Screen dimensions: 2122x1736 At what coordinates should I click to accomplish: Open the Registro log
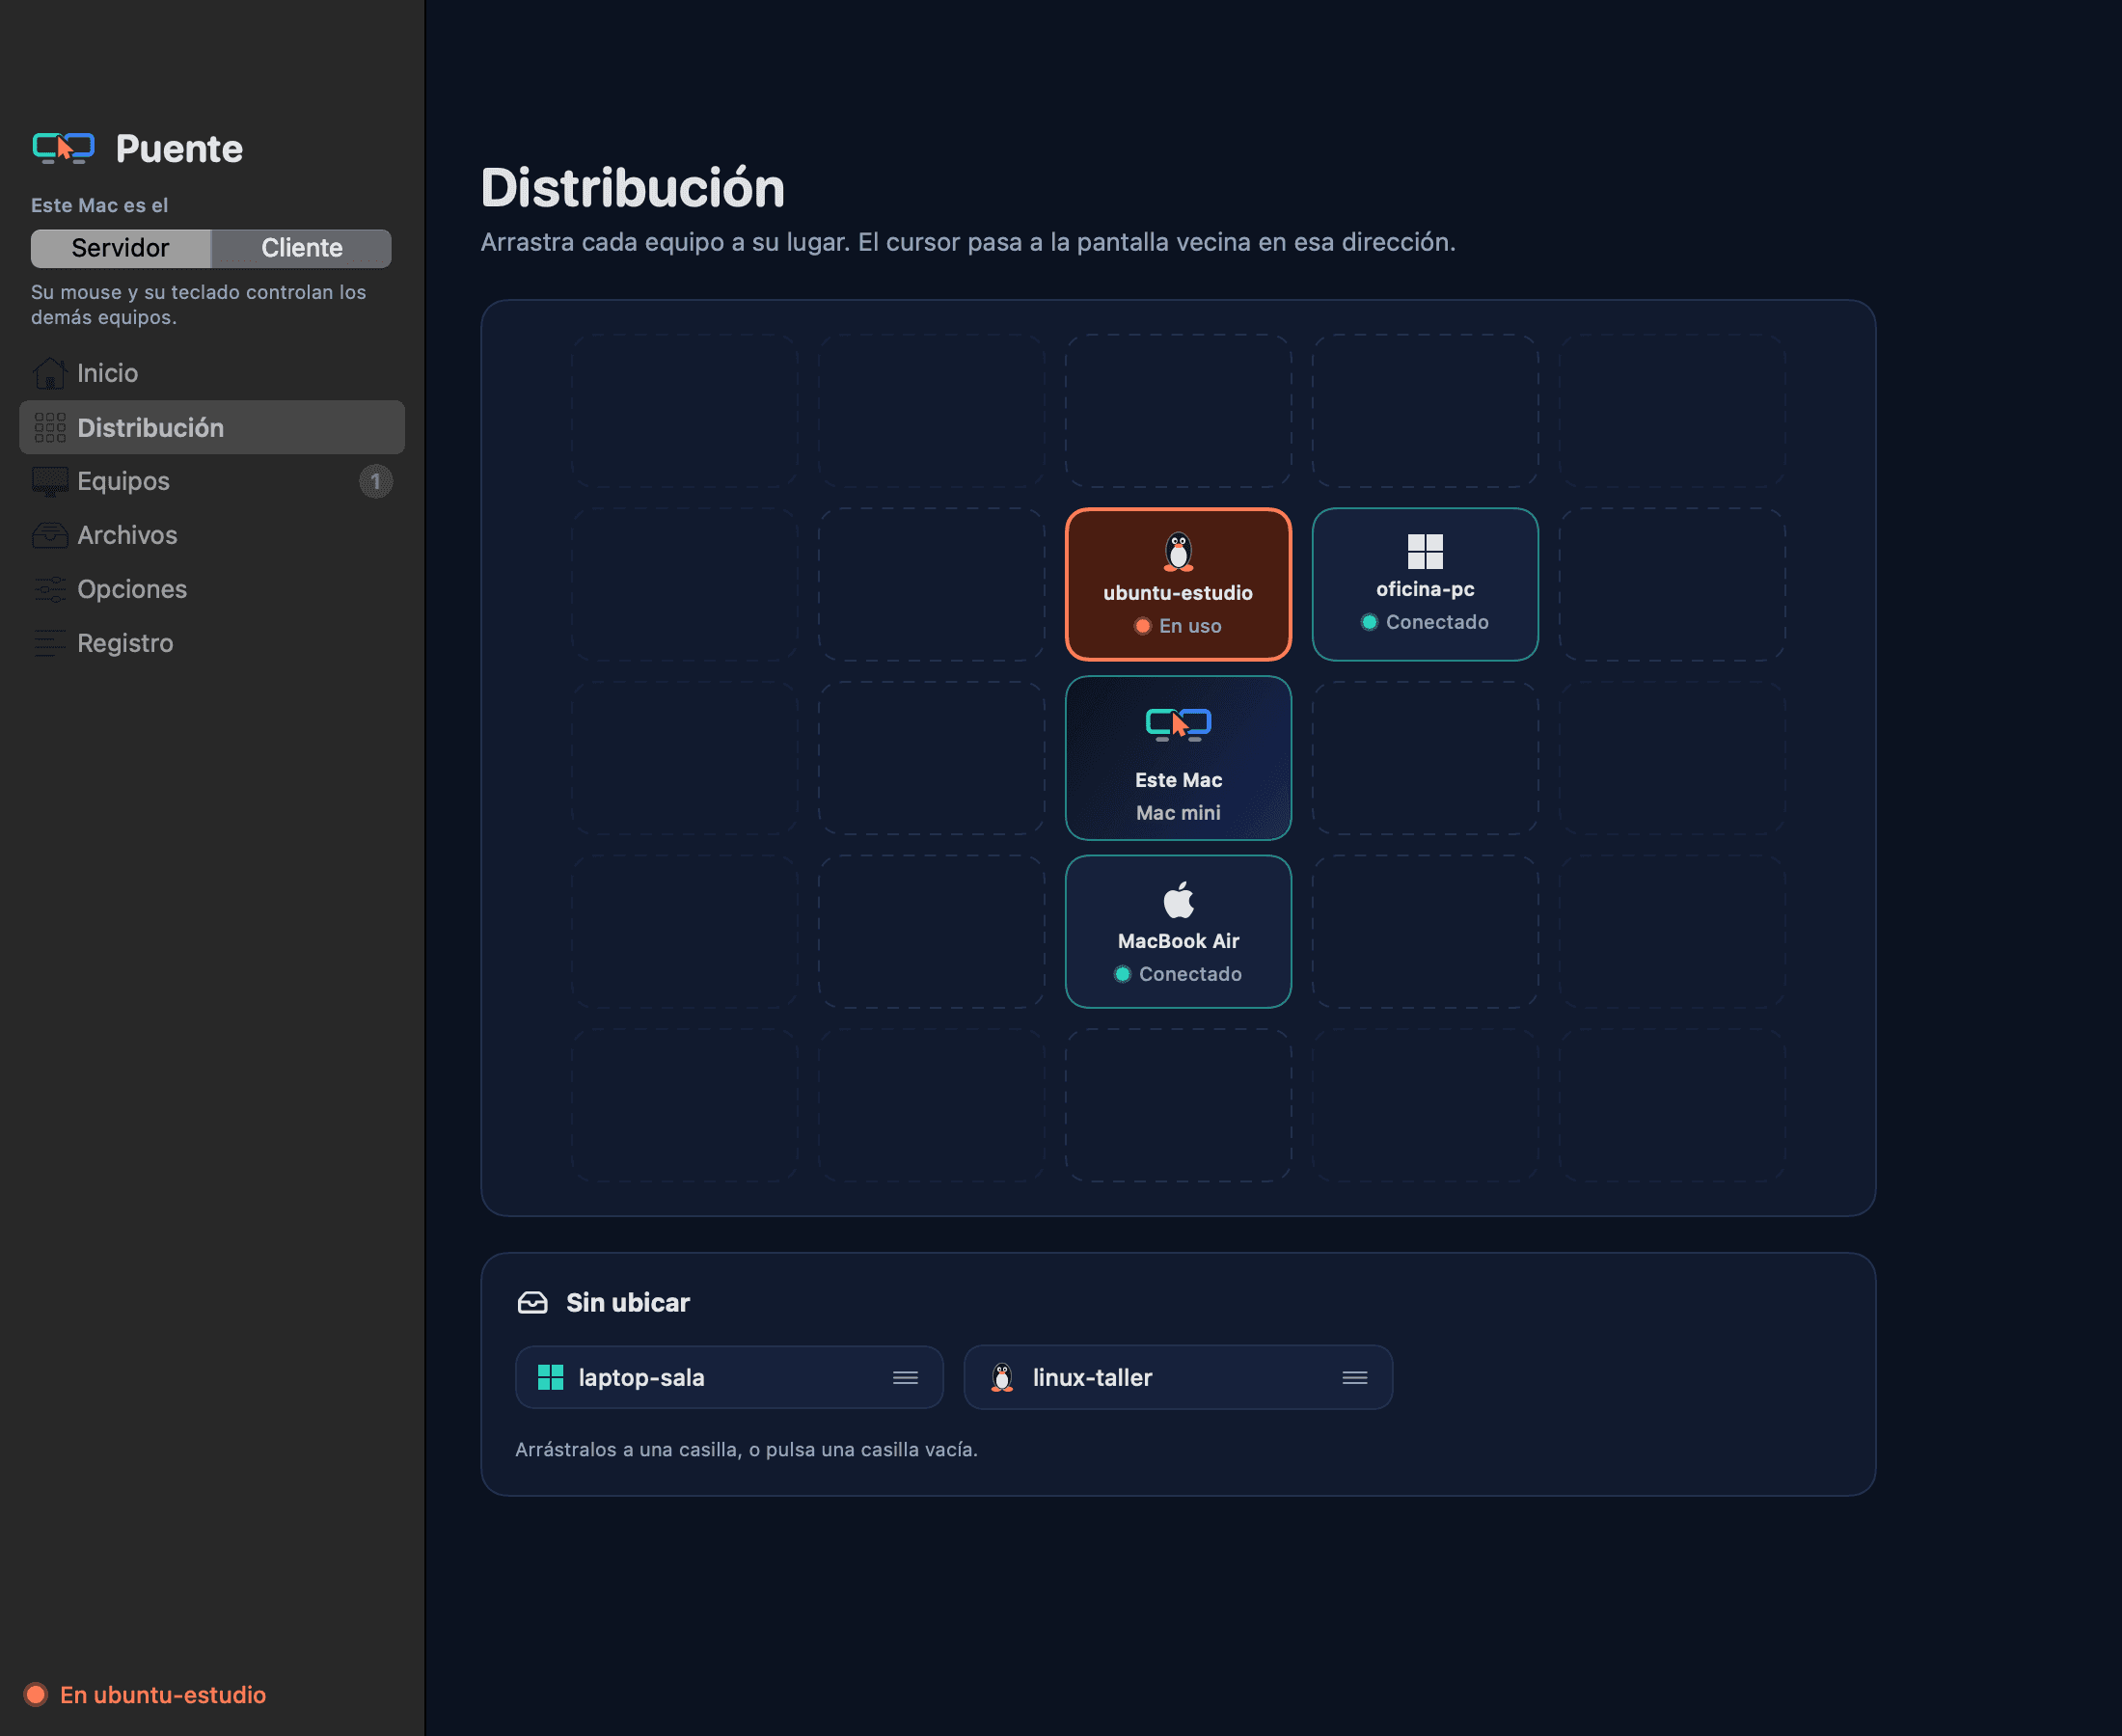pyautogui.click(x=212, y=643)
